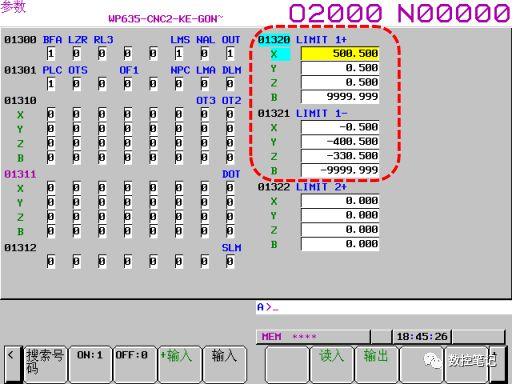Click the 输出 softkey

376,364
